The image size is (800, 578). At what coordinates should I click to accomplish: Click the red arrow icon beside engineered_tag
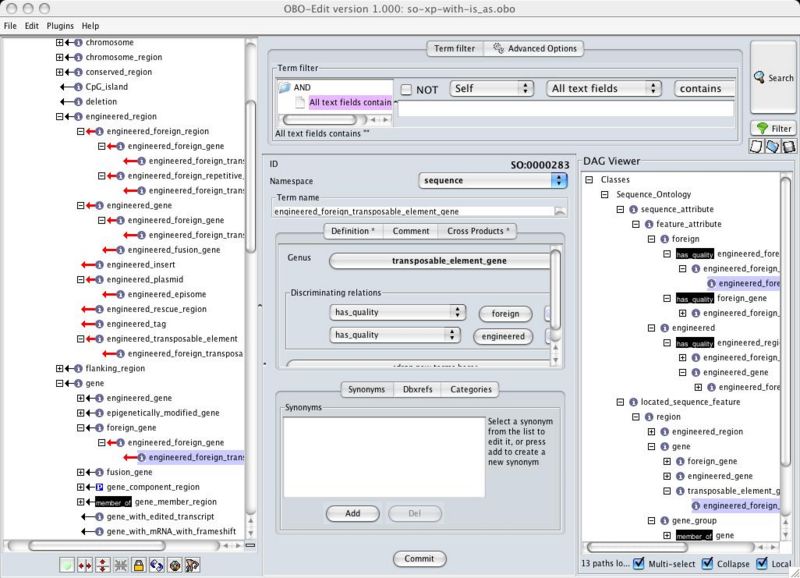pyautogui.click(x=88, y=324)
